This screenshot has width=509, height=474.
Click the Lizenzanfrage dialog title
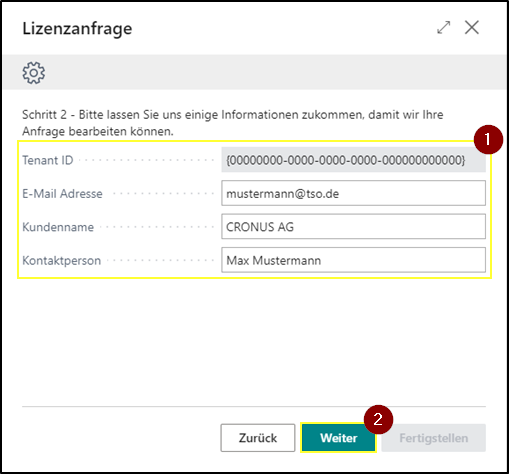tap(77, 29)
